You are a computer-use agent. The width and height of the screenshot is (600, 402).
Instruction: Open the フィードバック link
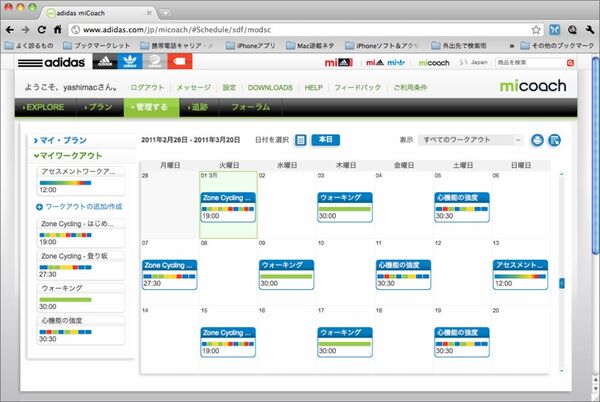tap(358, 88)
